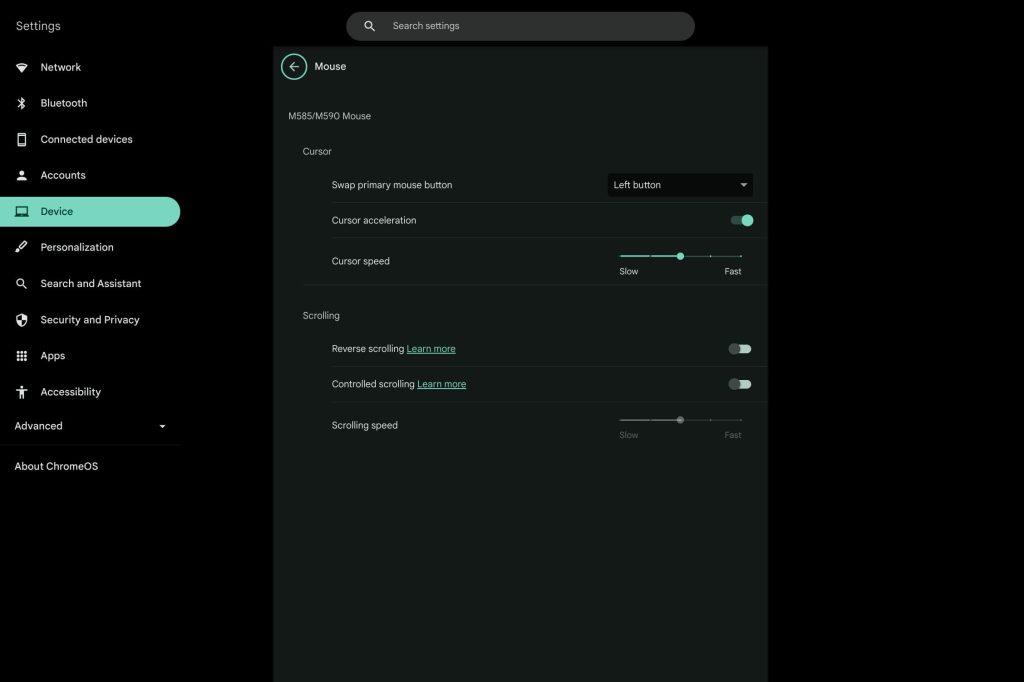Click the back arrow beside Mouse
Screen dimensions: 1024x682
tap(294, 67)
